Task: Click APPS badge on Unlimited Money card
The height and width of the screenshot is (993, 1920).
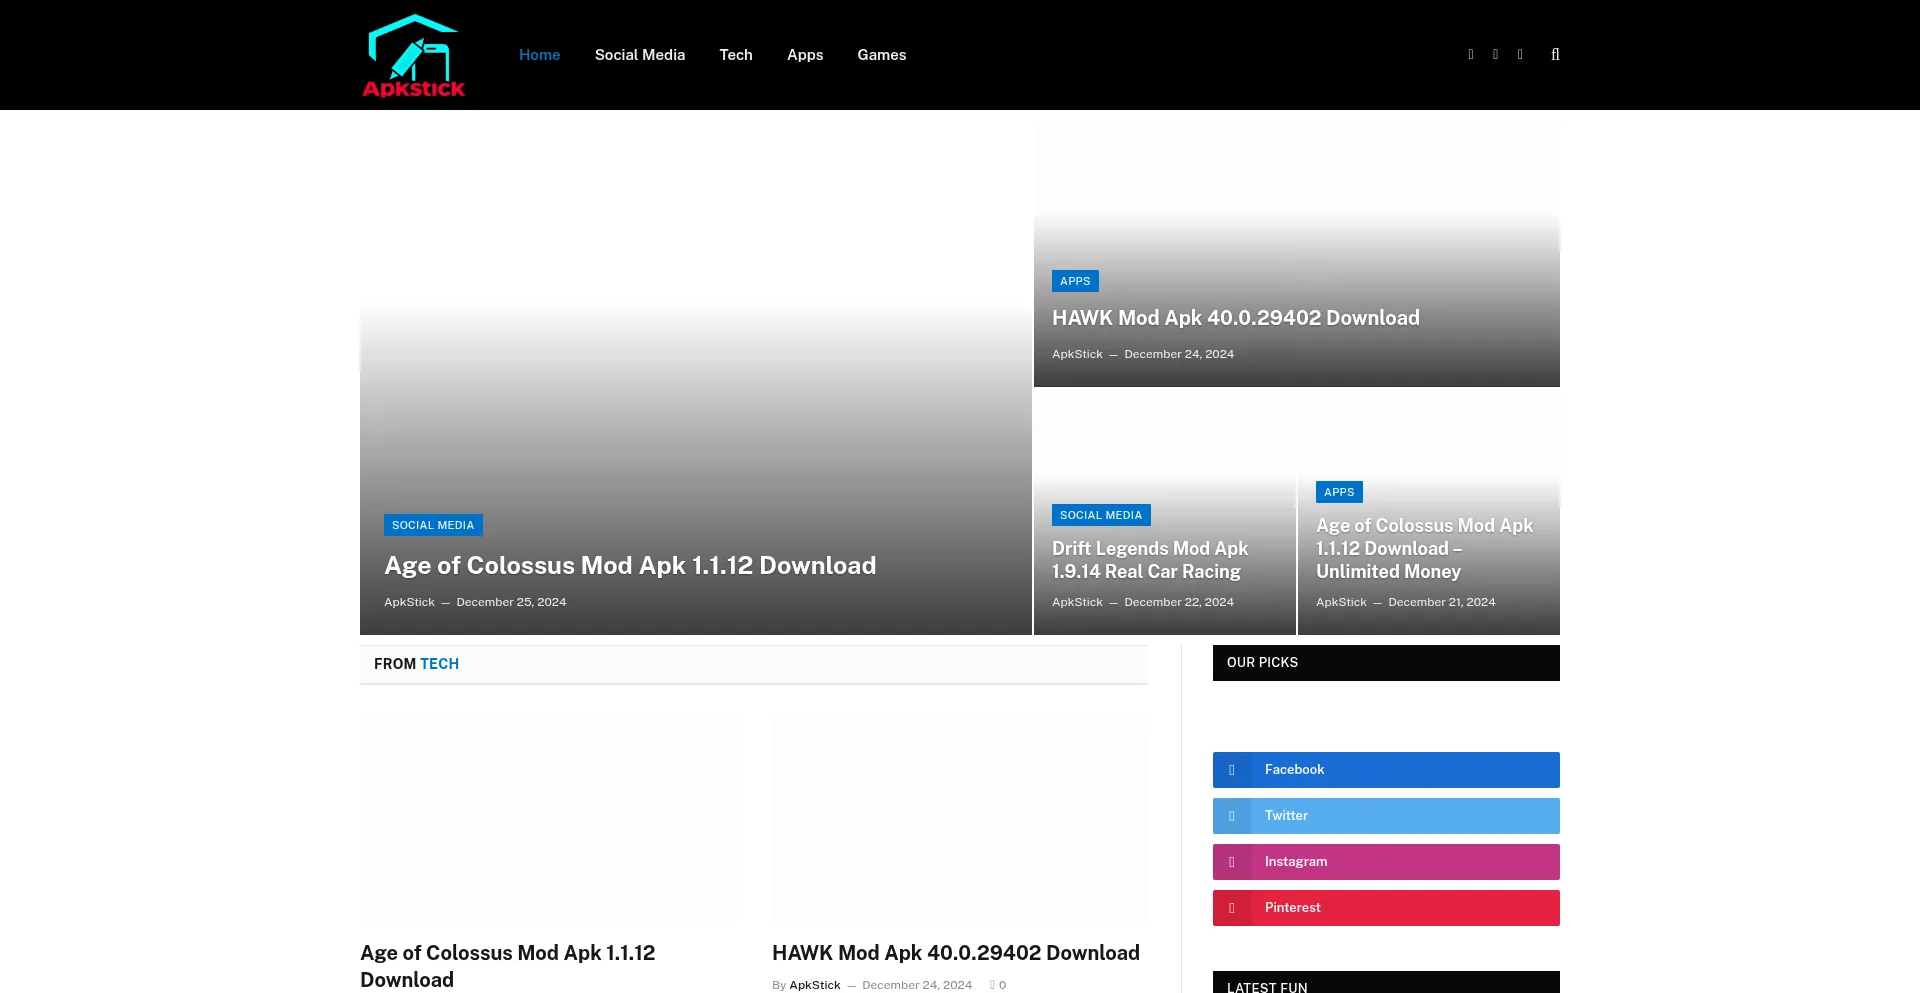Action: tap(1339, 492)
